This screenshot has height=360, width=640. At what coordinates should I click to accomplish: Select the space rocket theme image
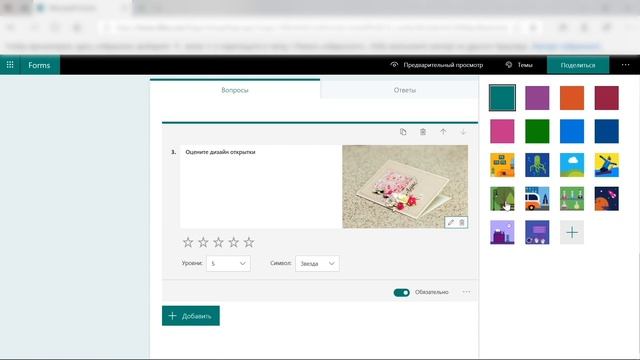click(x=607, y=199)
